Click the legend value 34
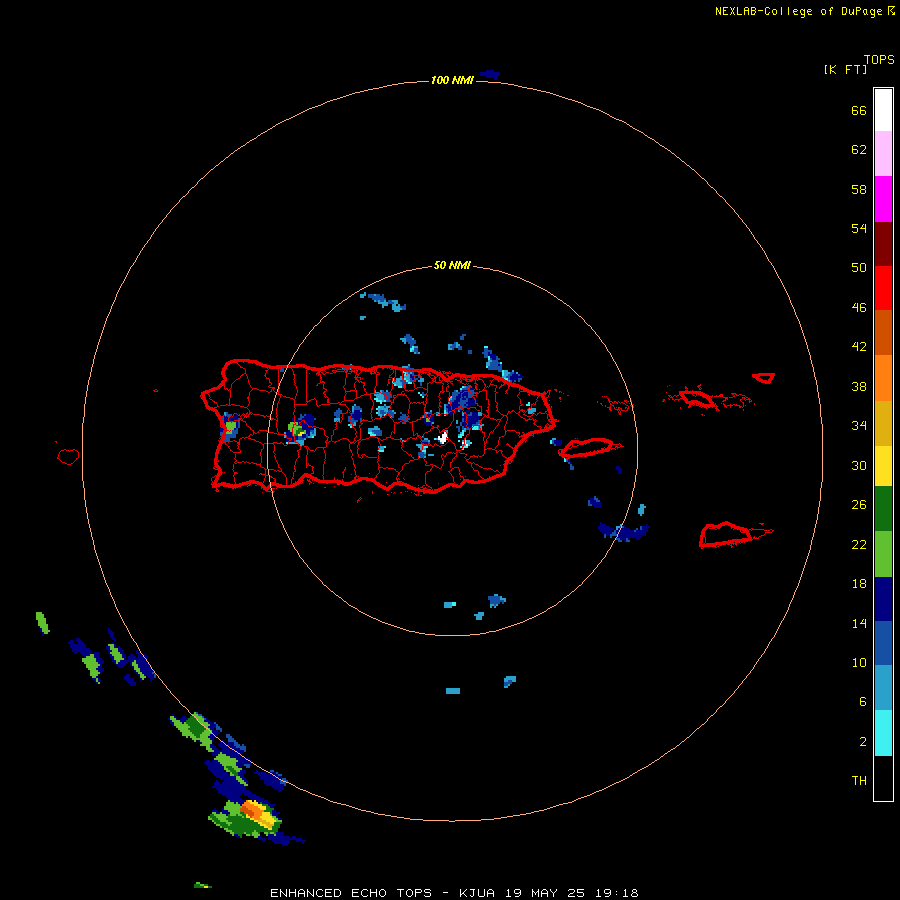Viewport: 900px width, 900px height. (859, 425)
